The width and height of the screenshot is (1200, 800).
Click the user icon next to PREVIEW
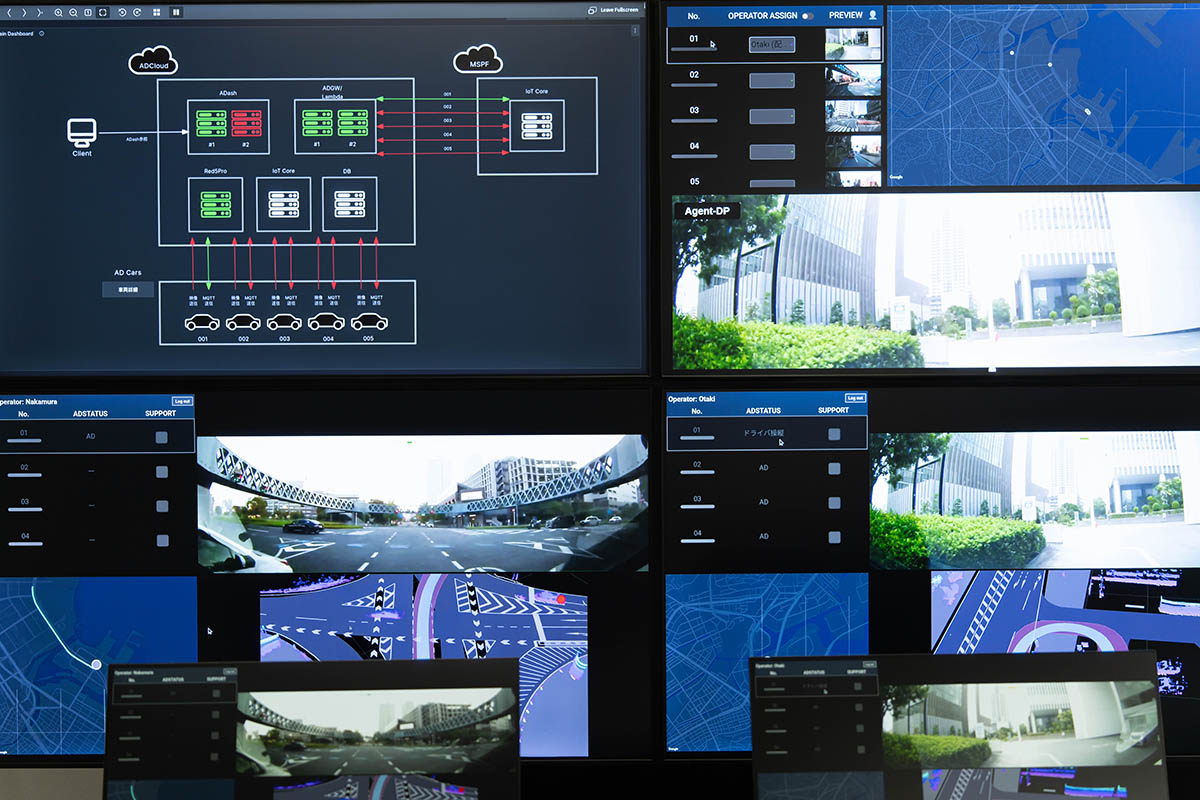pyautogui.click(x=872, y=15)
